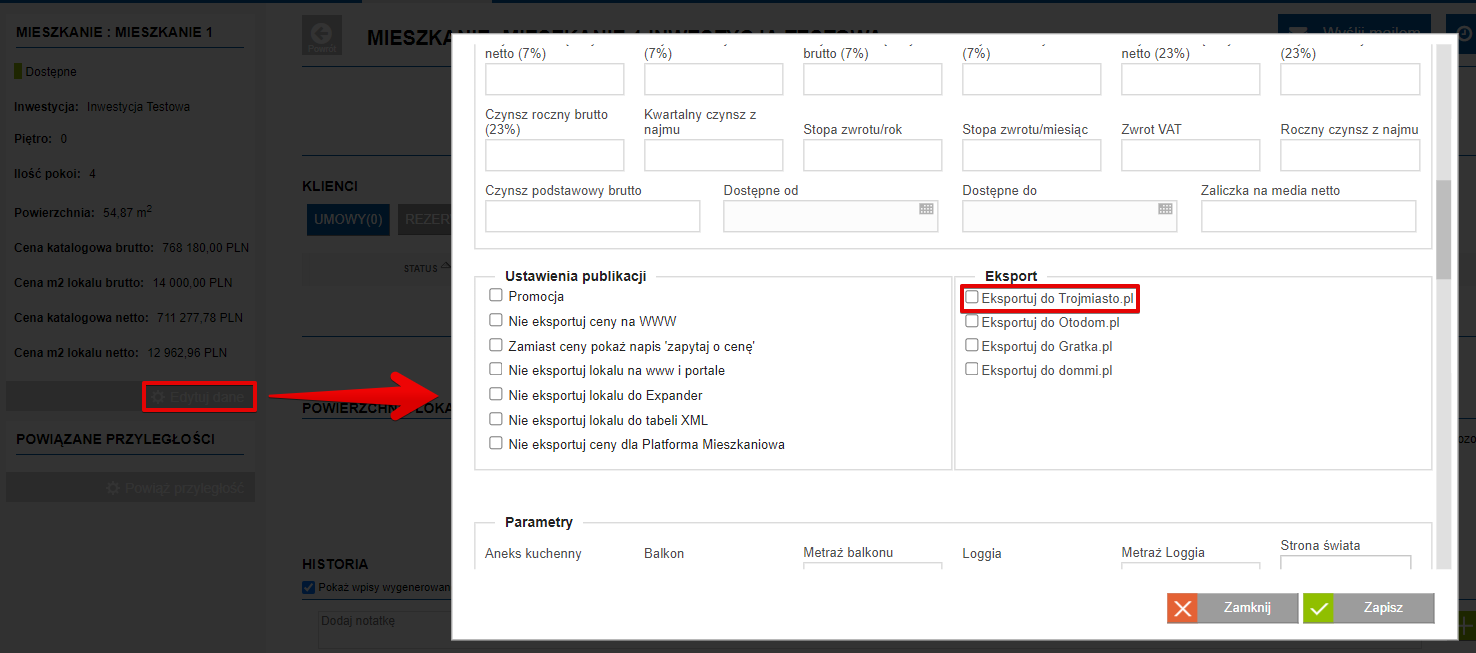The height and width of the screenshot is (653, 1476).
Task: Click the back arrow Powrót icon
Action: click(322, 35)
